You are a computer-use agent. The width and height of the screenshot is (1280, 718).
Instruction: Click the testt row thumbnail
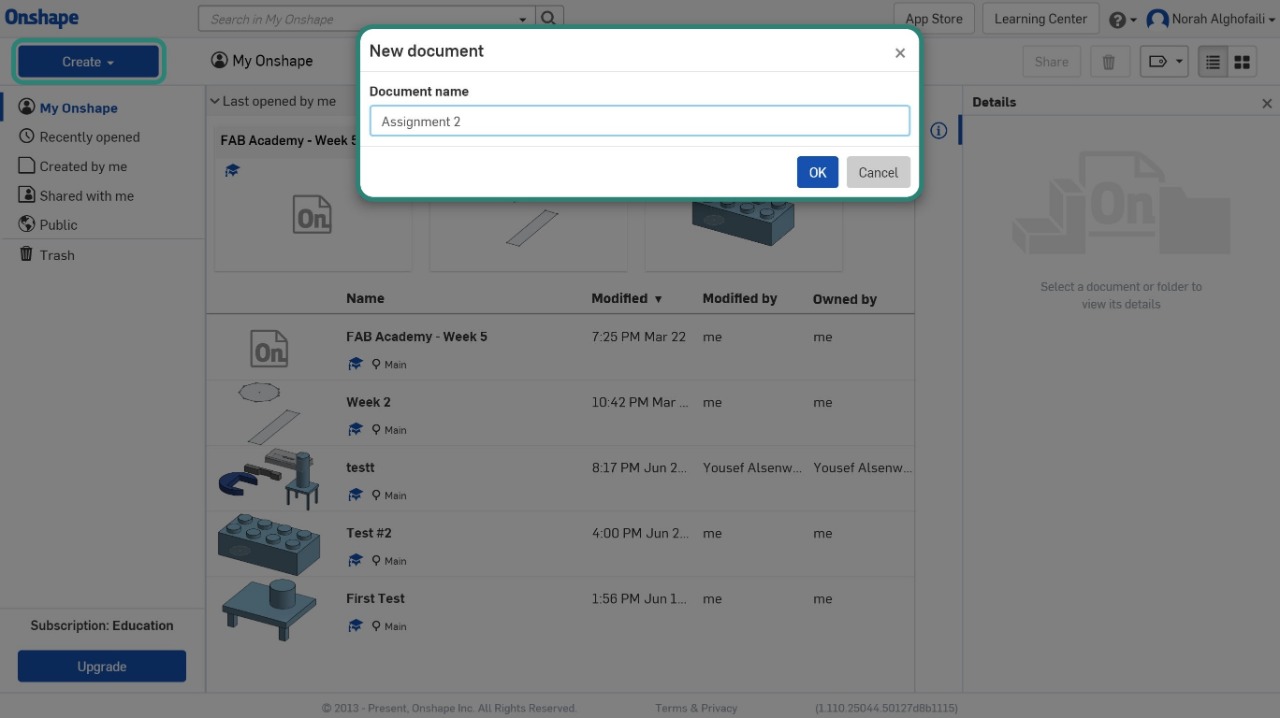click(x=269, y=479)
